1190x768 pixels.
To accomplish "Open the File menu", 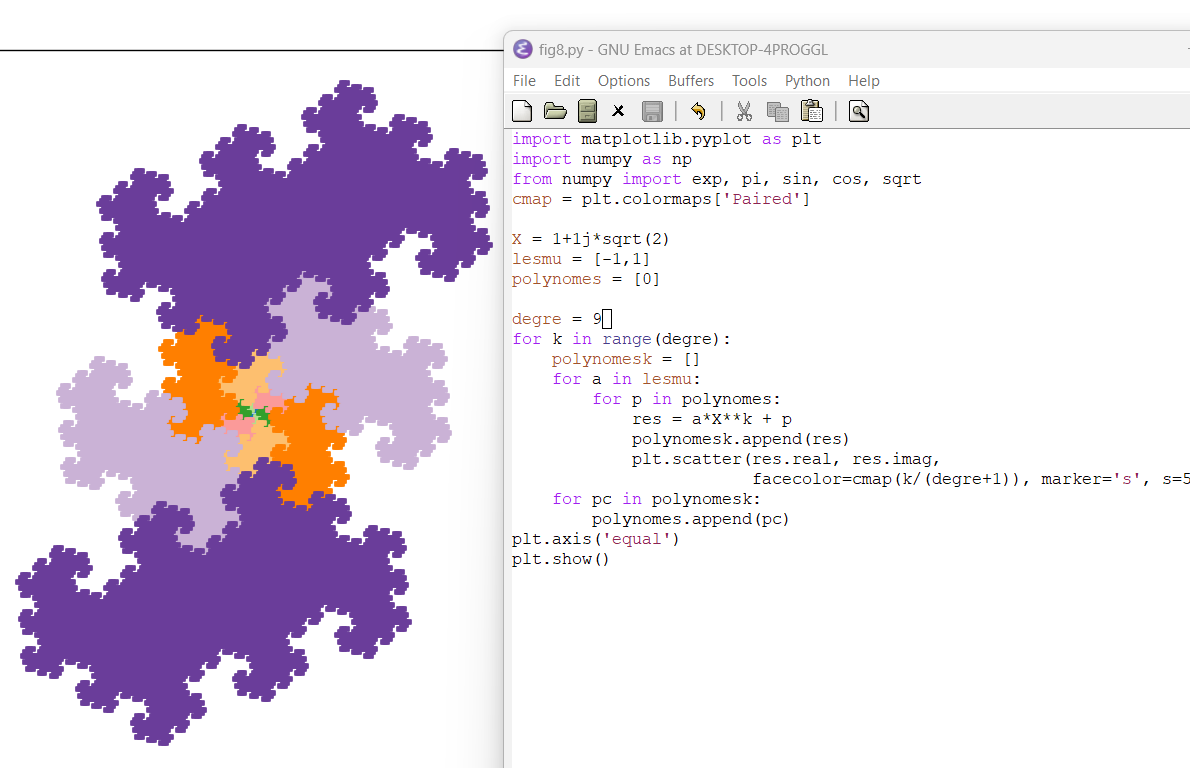I will click(x=524, y=81).
